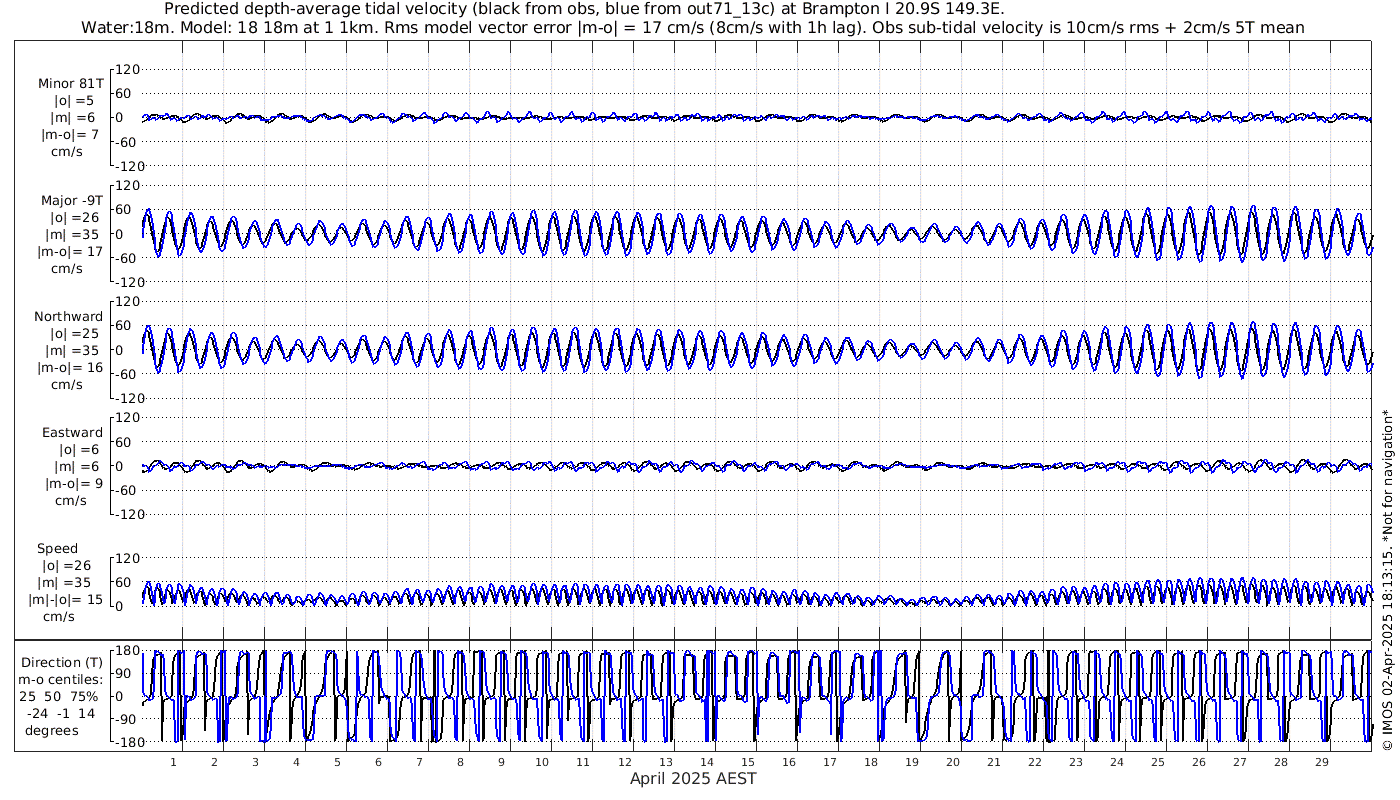Click the day '25' tick label on the date axis
The width and height of the screenshot is (1400, 800).
[1158, 762]
